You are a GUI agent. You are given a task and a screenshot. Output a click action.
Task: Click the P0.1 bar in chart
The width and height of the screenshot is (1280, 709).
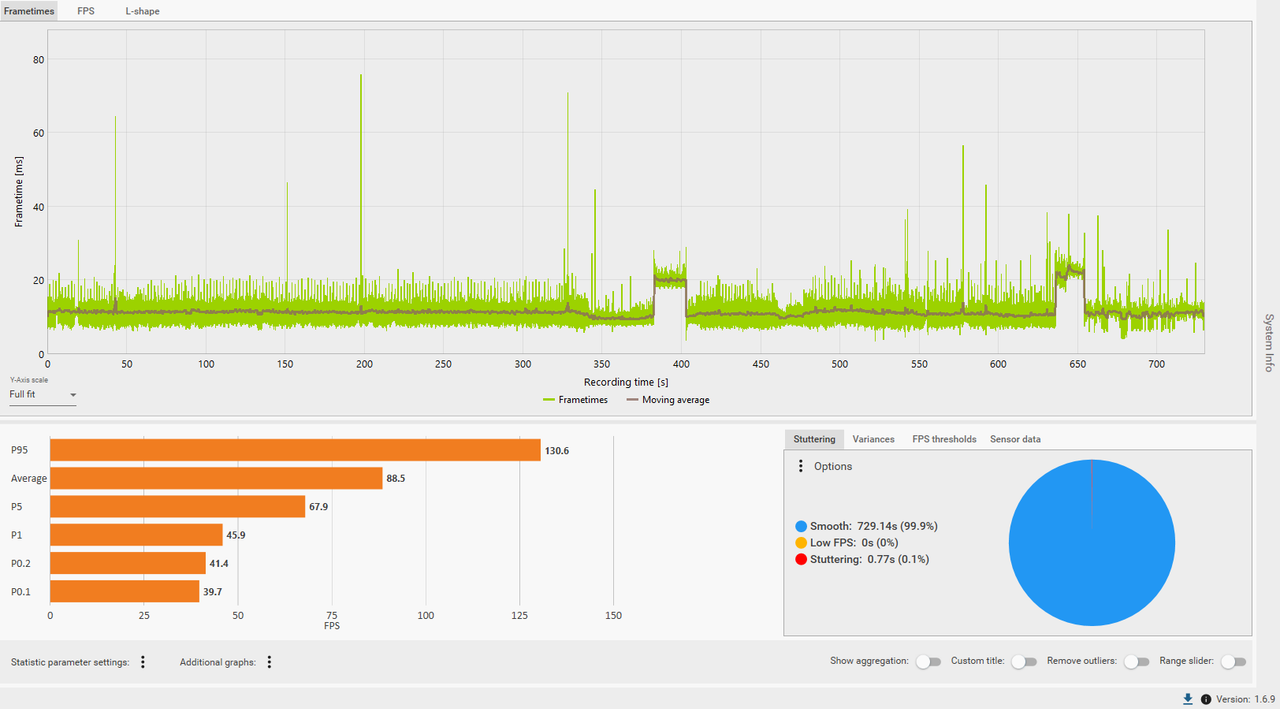(125, 592)
